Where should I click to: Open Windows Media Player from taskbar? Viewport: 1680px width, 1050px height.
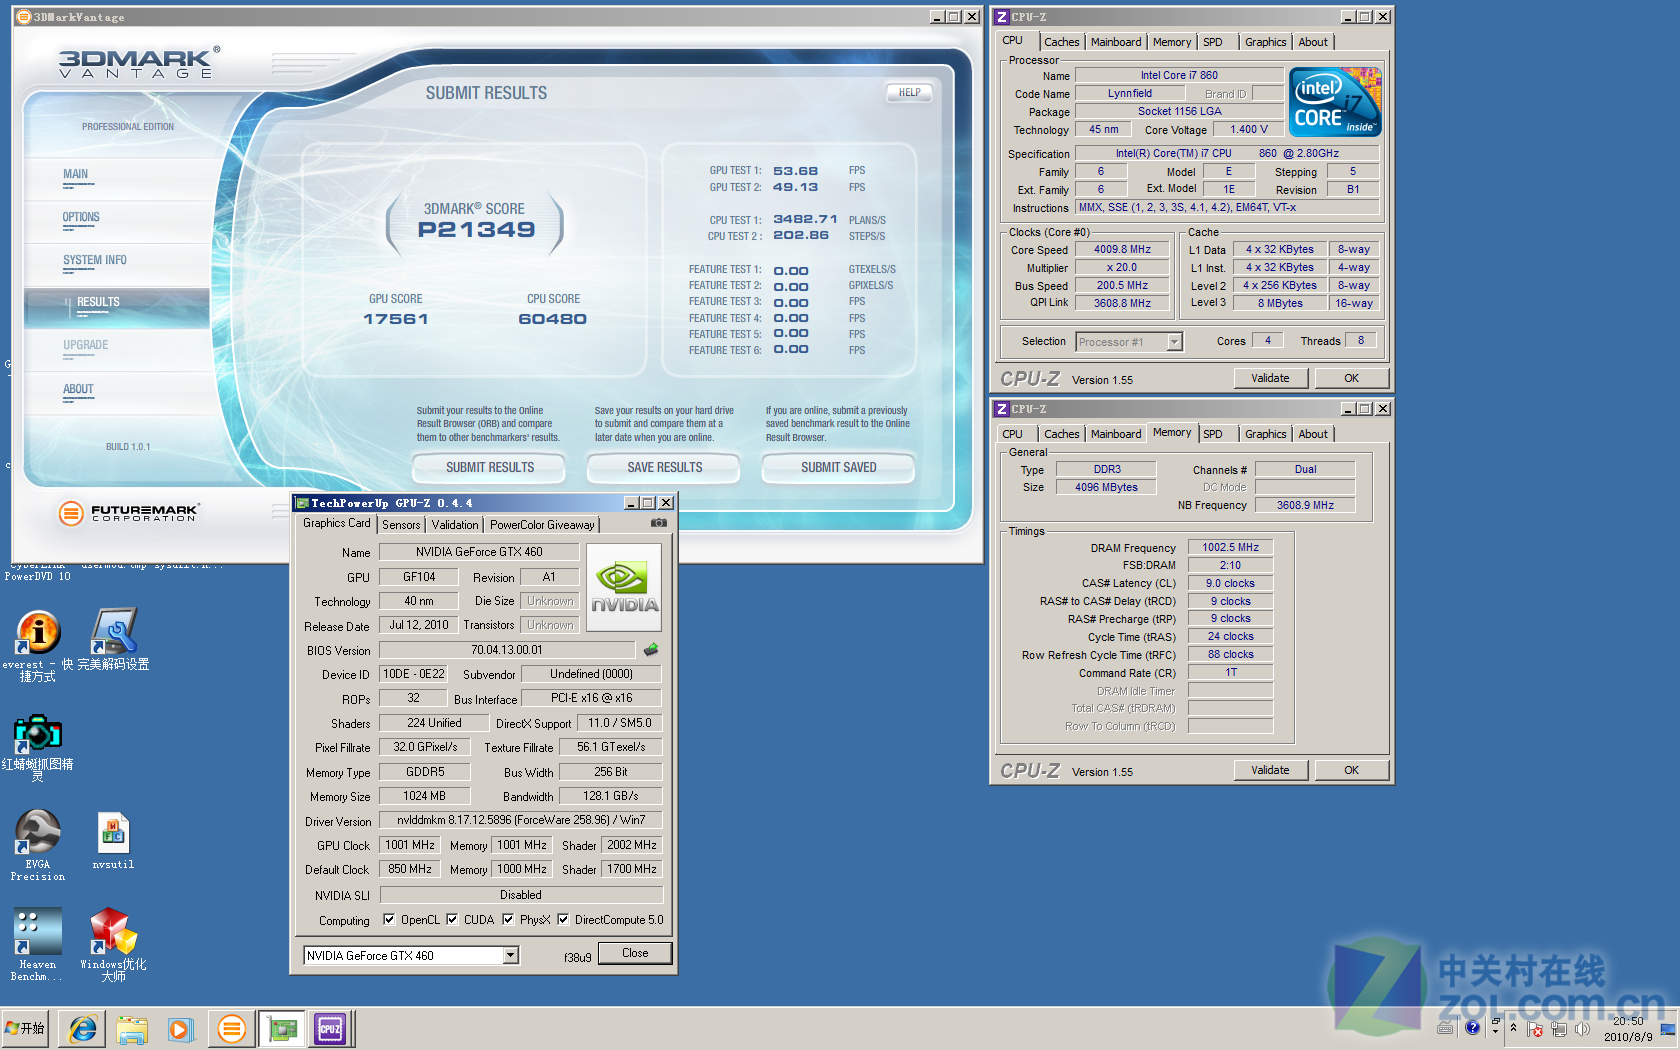pos(180,1029)
